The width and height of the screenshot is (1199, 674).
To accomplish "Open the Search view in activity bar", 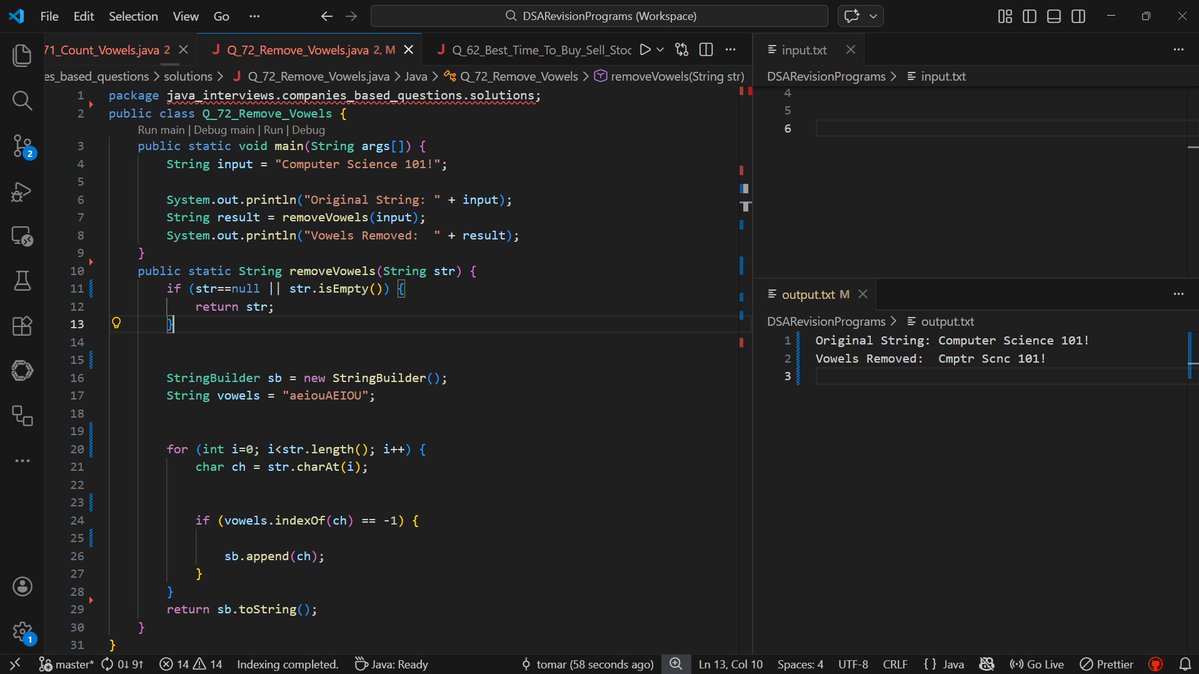I will [22, 100].
